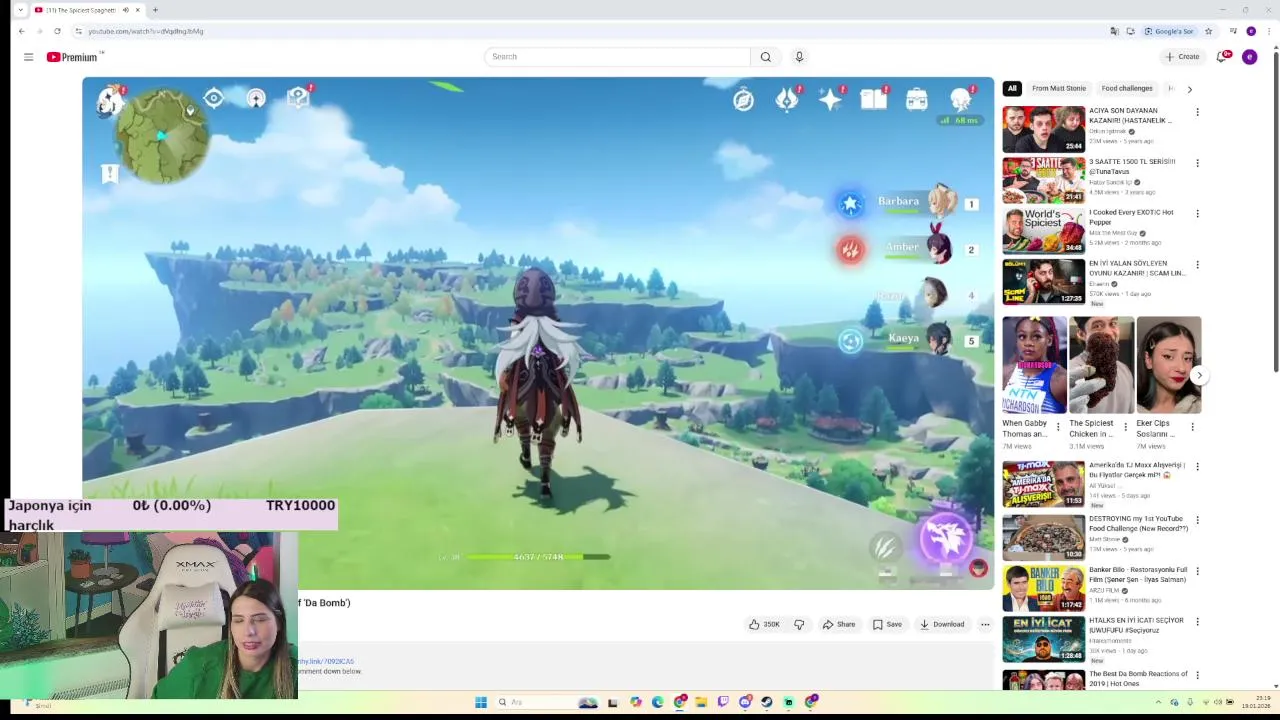This screenshot has width=1280, height=720.
Task: Open The Spiciest Chicken short thumbnail
Action: point(1101,365)
